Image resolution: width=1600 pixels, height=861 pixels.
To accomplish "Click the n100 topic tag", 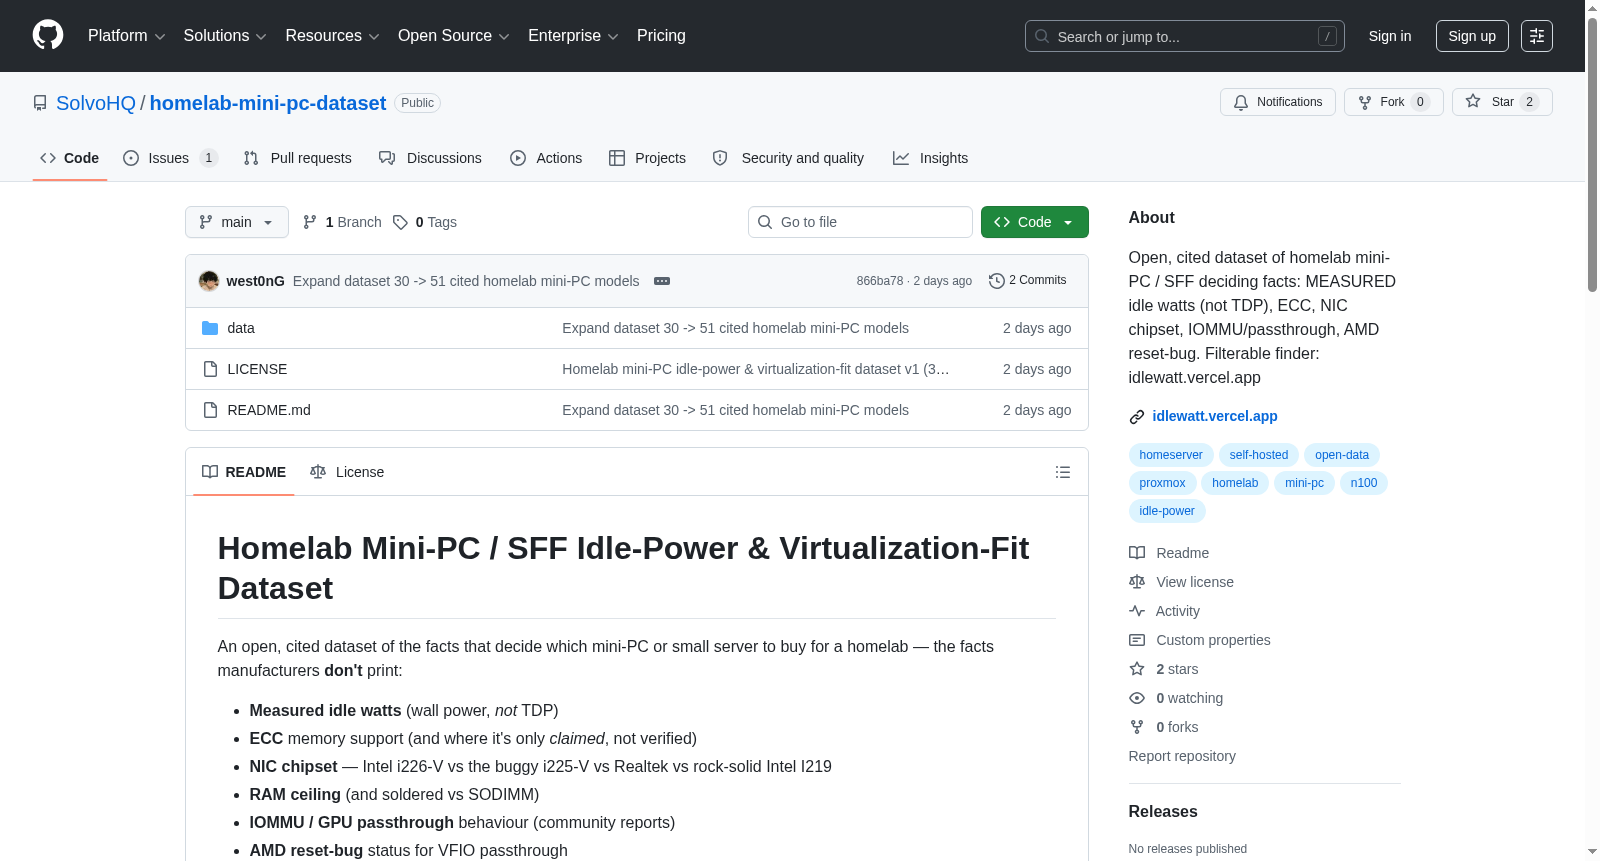I will (x=1364, y=483).
